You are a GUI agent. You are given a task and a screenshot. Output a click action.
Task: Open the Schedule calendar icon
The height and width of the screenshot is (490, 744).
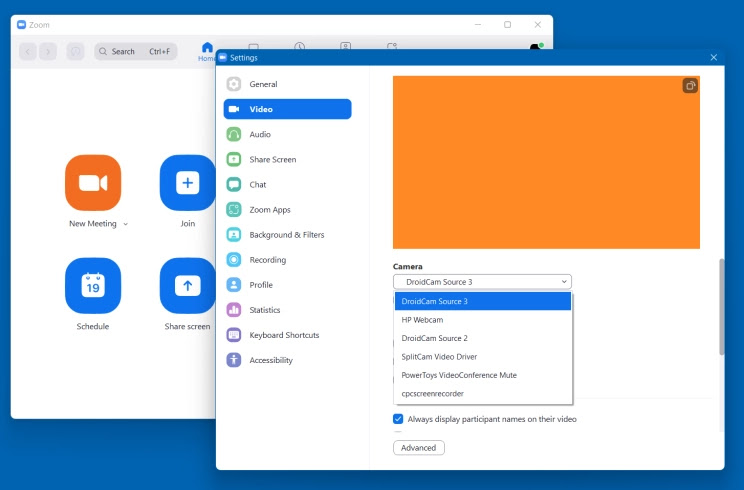[x=93, y=286]
